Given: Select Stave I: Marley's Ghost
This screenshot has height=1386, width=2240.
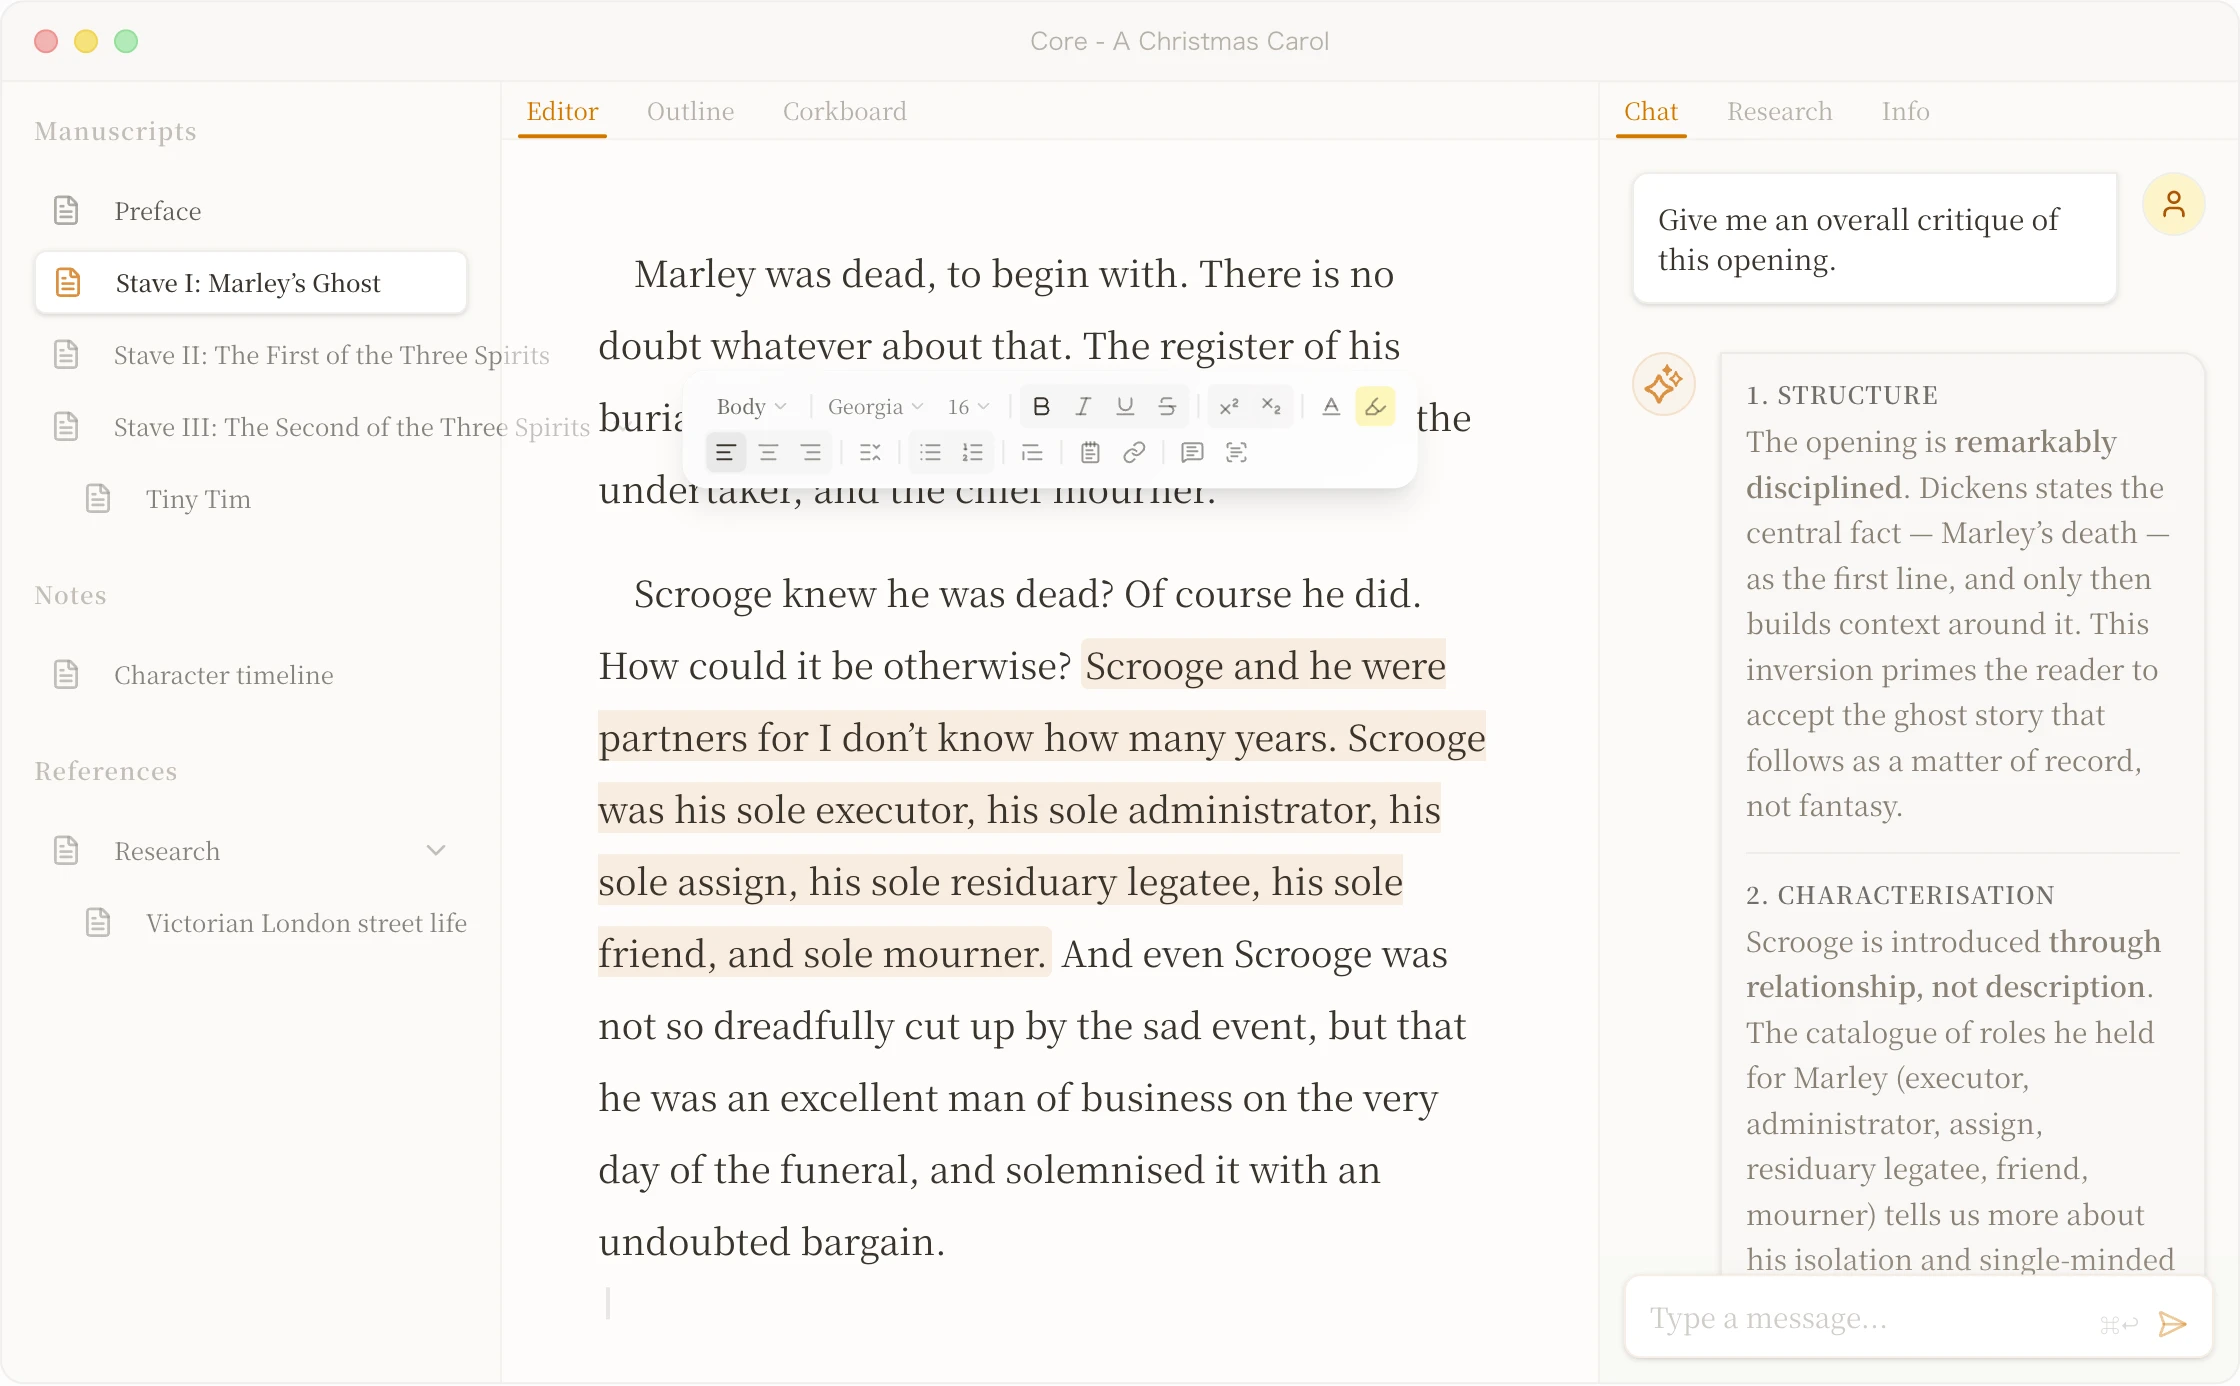Looking at the screenshot, I should [x=251, y=283].
